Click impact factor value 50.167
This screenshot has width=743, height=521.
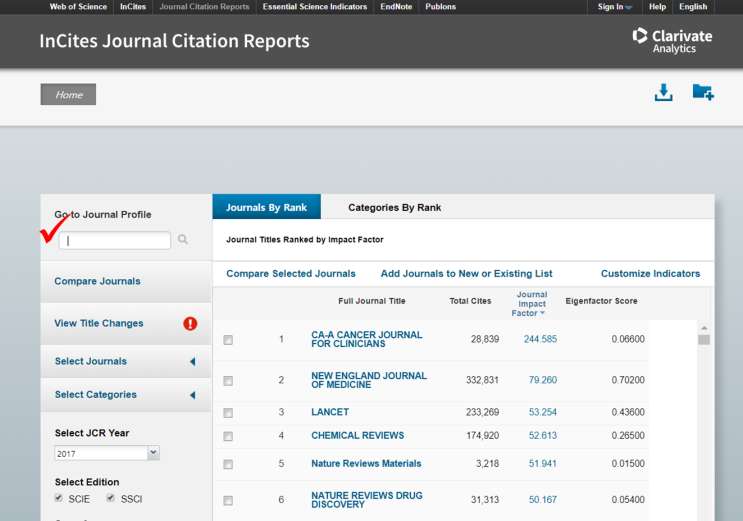[x=543, y=500]
